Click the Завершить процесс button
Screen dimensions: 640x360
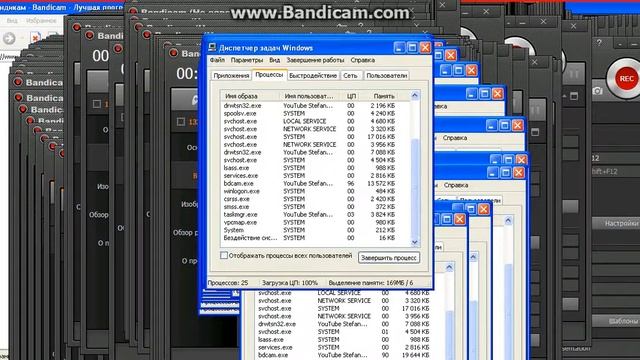point(389,258)
